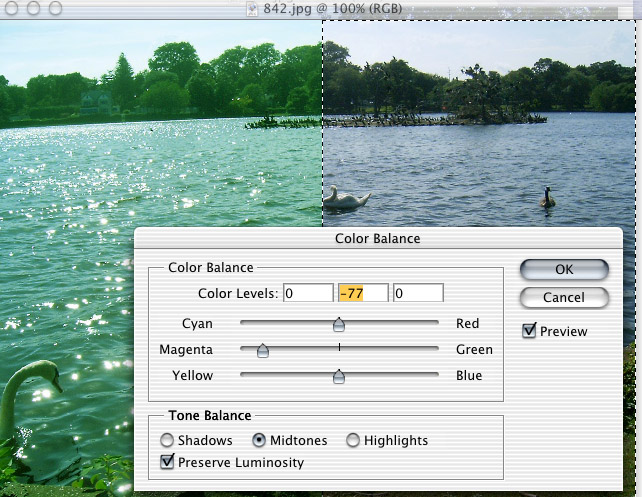642x497 pixels.
Task: Click the center tick of Magenta–Green track
Action: (x=339, y=347)
